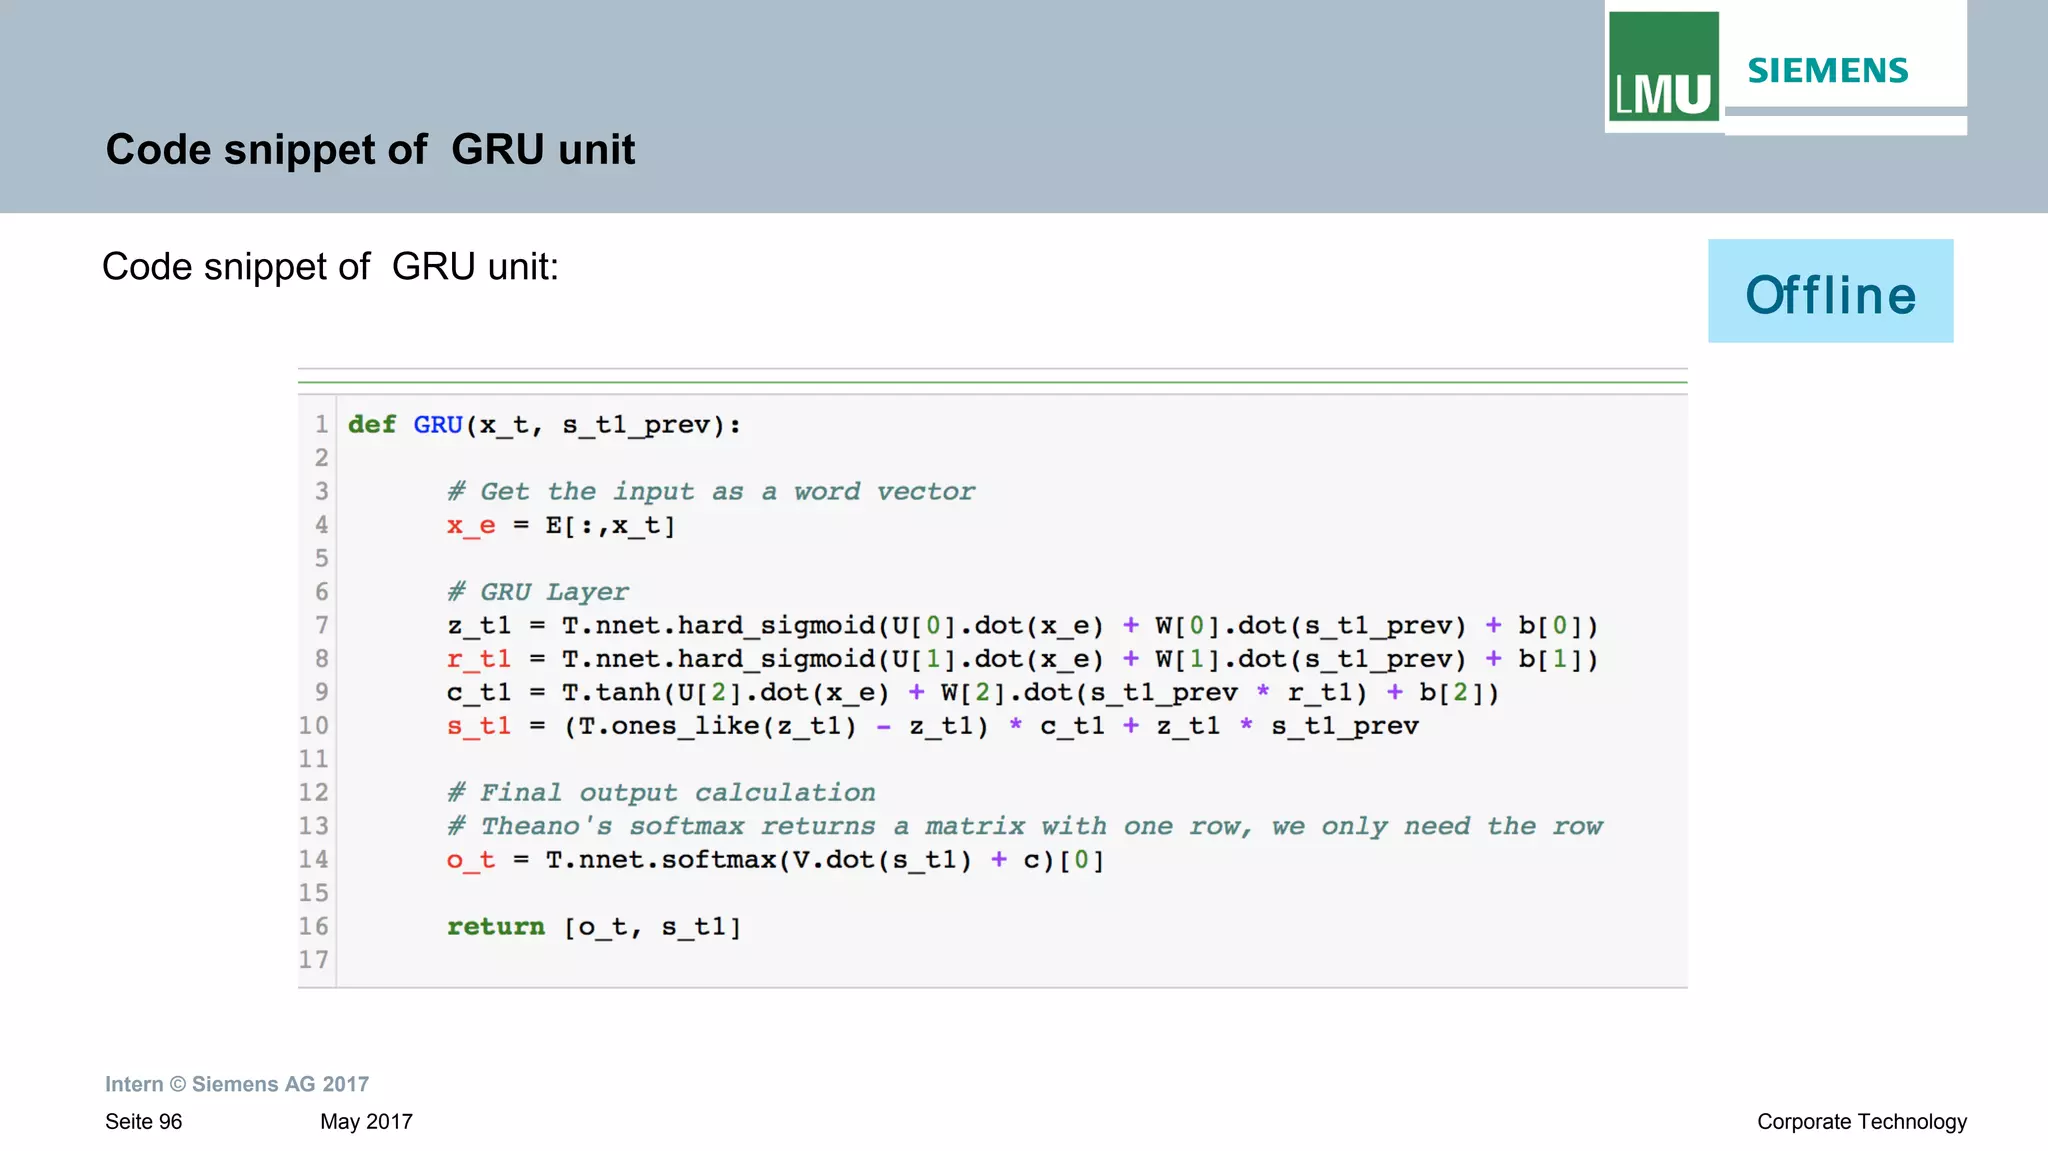Viewport: 2048px width, 1151px height.
Task: Click the comment '# GRU Layer'
Action: pyautogui.click(x=538, y=592)
